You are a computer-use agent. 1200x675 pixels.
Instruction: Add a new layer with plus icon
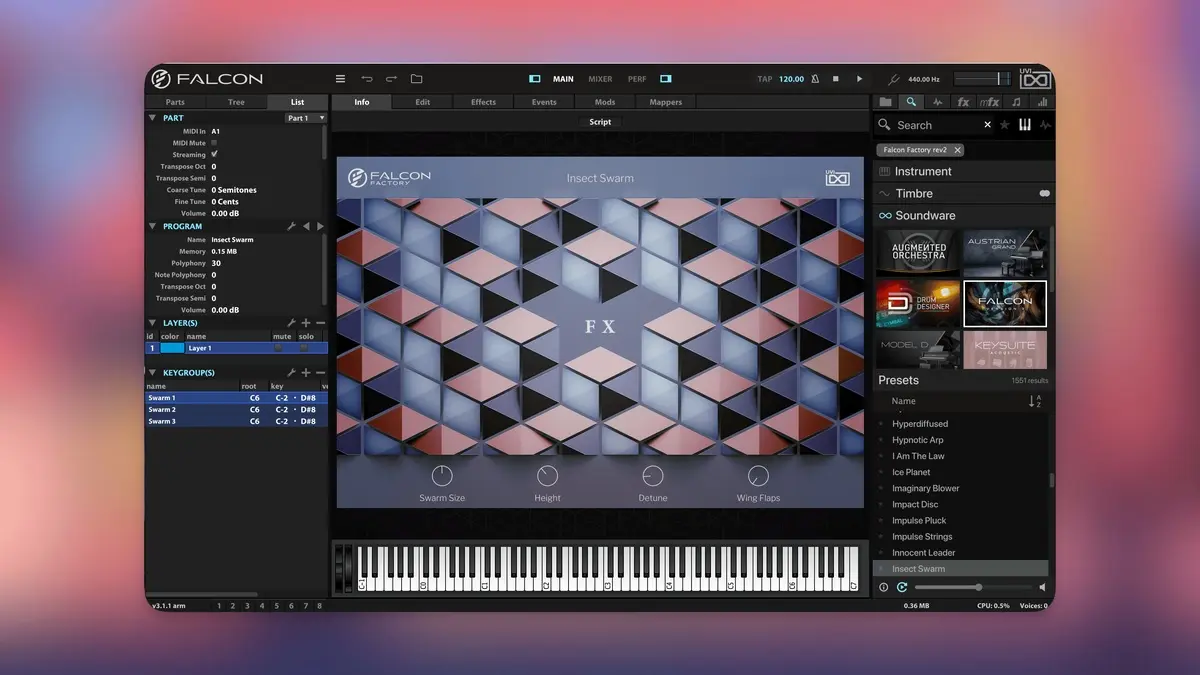306,323
